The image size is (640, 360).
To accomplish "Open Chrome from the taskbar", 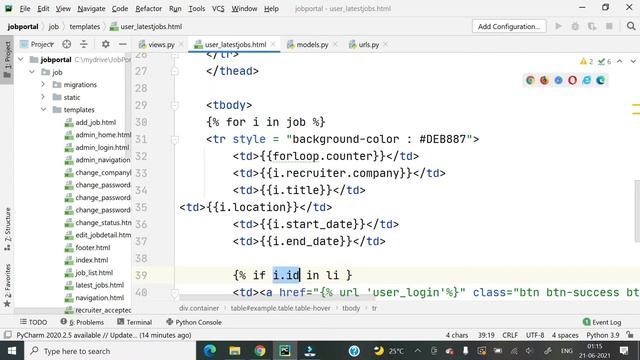I will click(260, 351).
